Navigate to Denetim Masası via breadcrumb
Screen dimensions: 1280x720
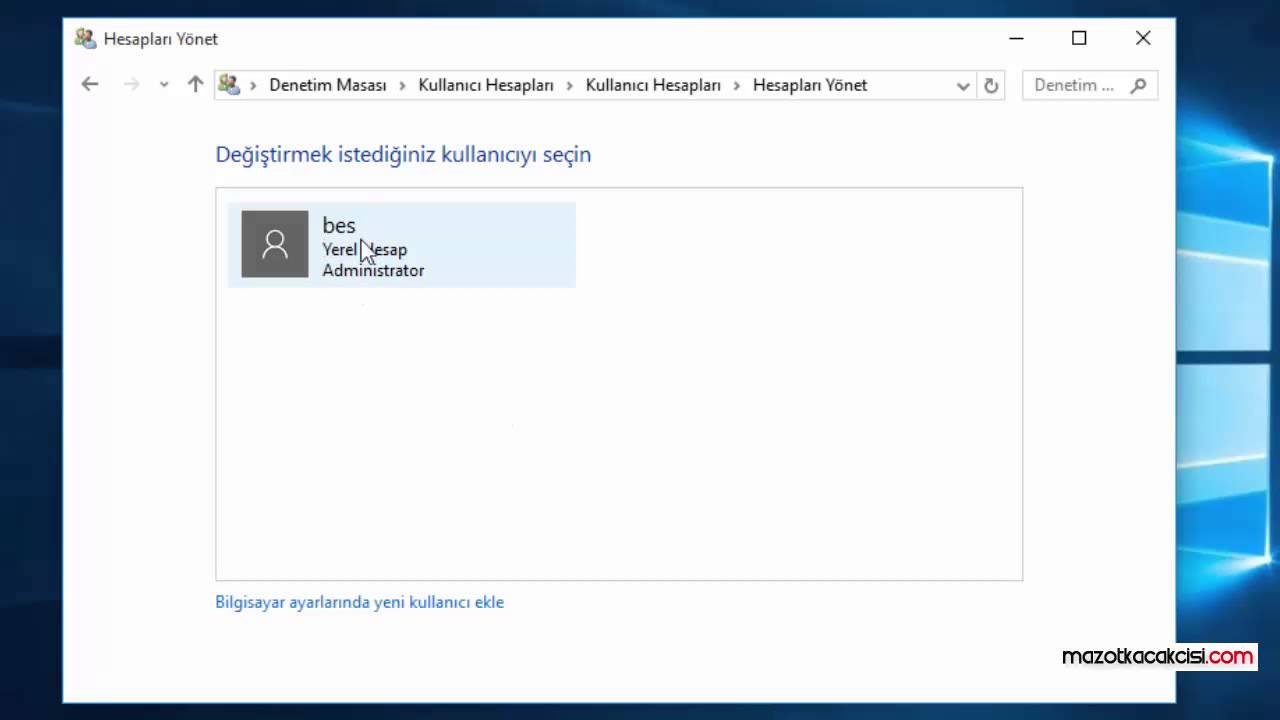(x=328, y=85)
